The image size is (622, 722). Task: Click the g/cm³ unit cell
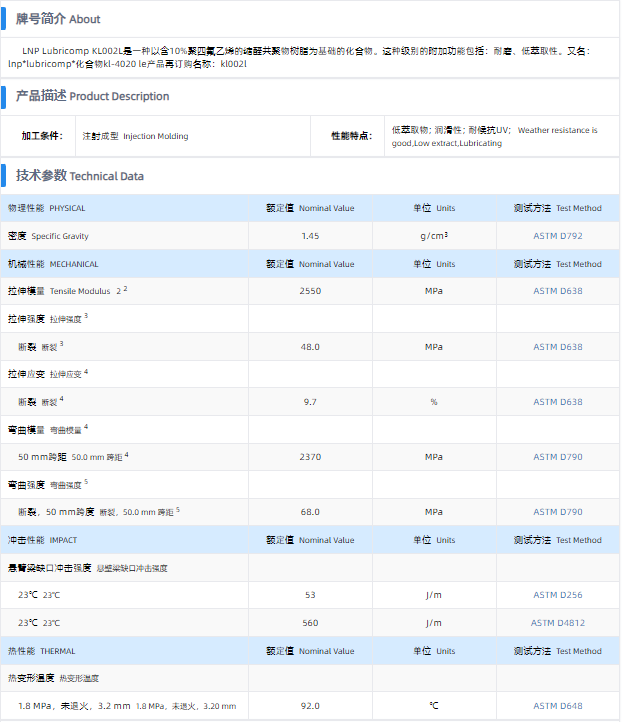tap(434, 236)
